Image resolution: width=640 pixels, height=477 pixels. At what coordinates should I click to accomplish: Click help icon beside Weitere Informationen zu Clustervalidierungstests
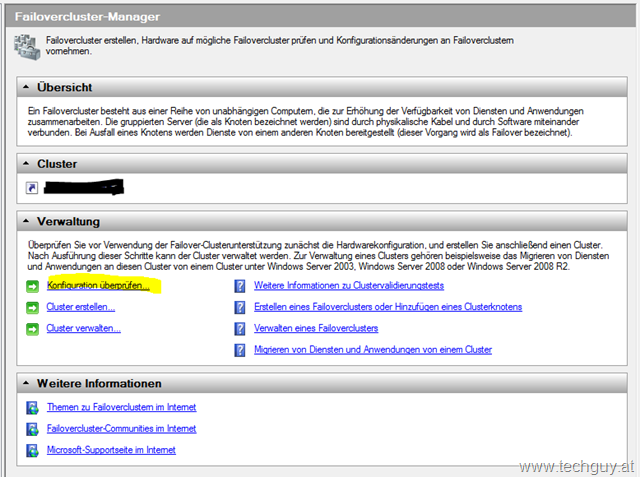tap(240, 286)
